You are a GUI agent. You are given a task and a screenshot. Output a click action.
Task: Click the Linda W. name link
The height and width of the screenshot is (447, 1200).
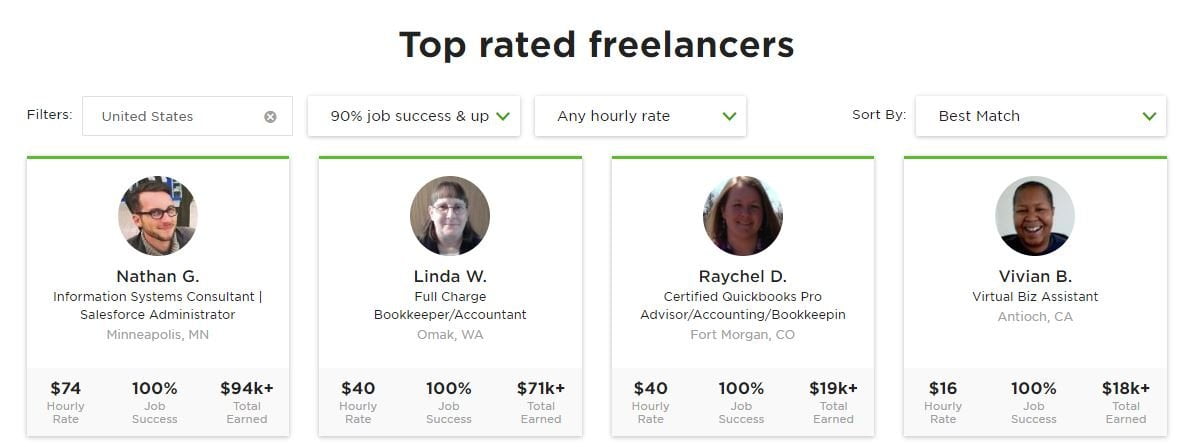[450, 276]
